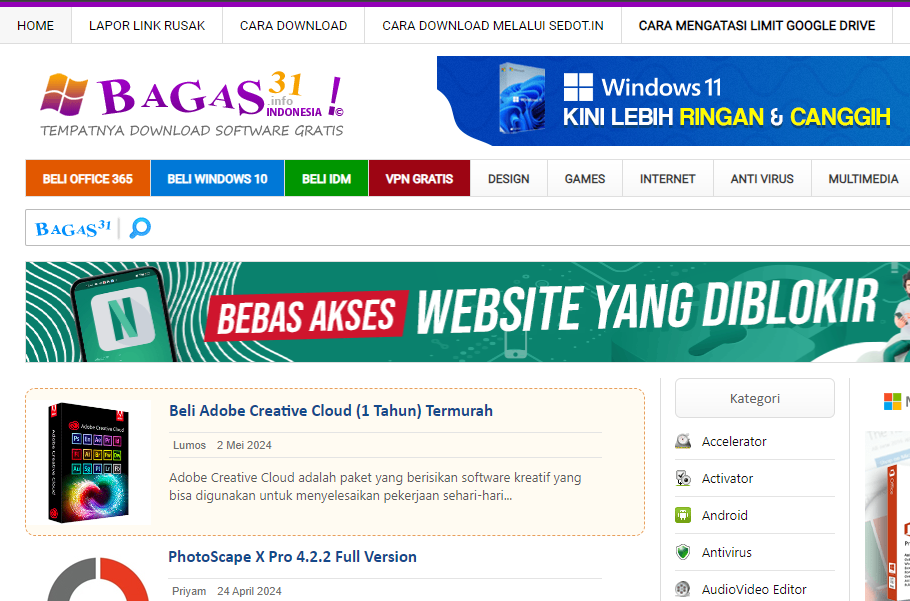Image resolution: width=910 pixels, height=601 pixels.
Task: Open CARA DOWNLOAD page
Action: pyautogui.click(x=294, y=26)
